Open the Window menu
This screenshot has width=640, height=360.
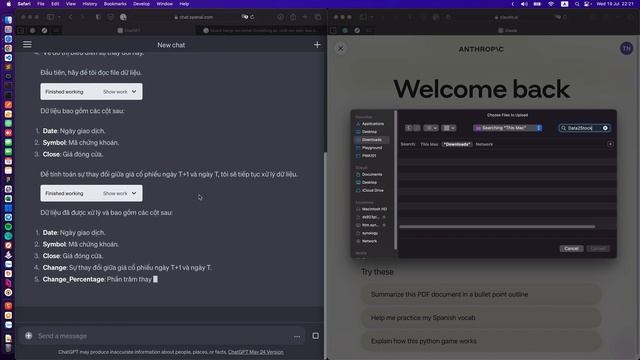pos(164,4)
